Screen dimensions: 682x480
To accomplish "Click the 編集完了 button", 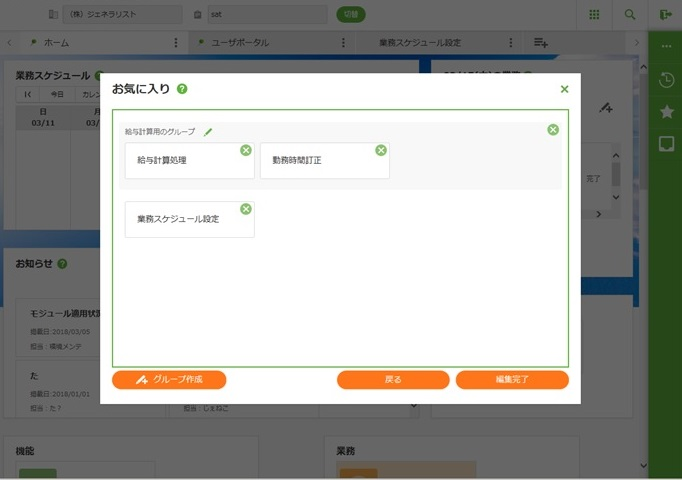I will click(512, 380).
